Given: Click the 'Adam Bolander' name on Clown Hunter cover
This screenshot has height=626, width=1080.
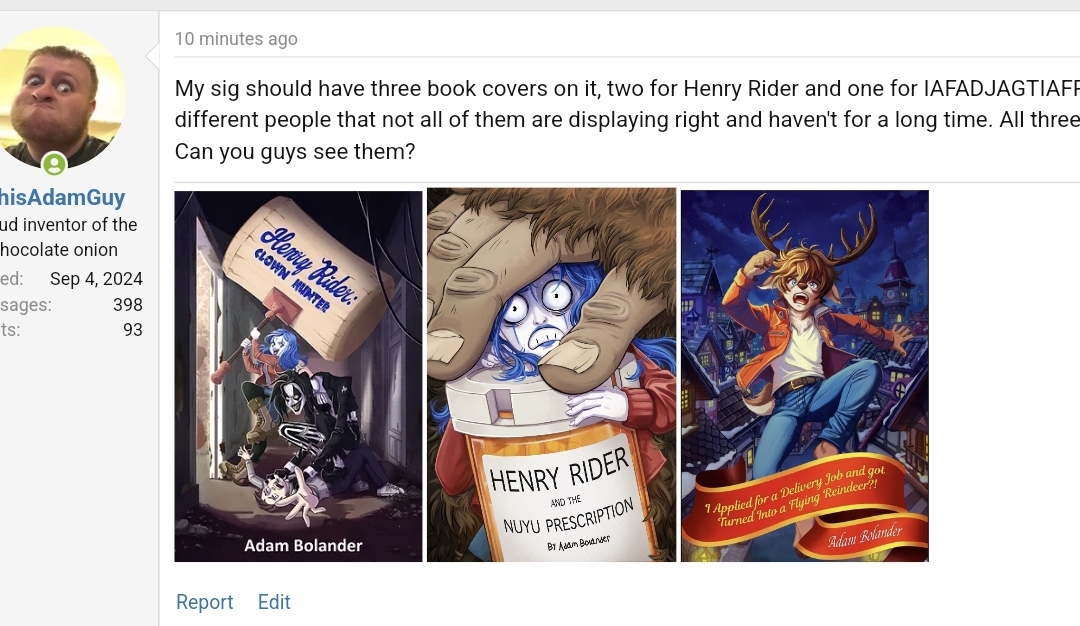Looking at the screenshot, I should click(x=303, y=545).
